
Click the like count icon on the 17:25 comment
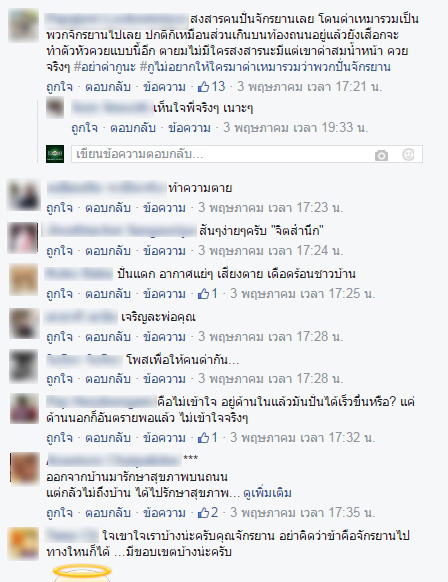tap(203, 294)
